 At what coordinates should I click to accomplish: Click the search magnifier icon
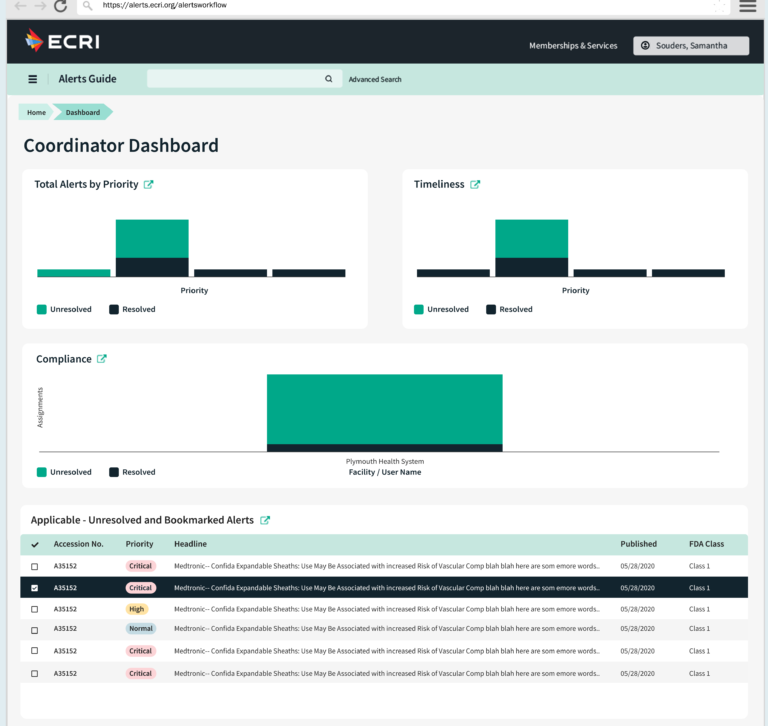click(x=329, y=79)
